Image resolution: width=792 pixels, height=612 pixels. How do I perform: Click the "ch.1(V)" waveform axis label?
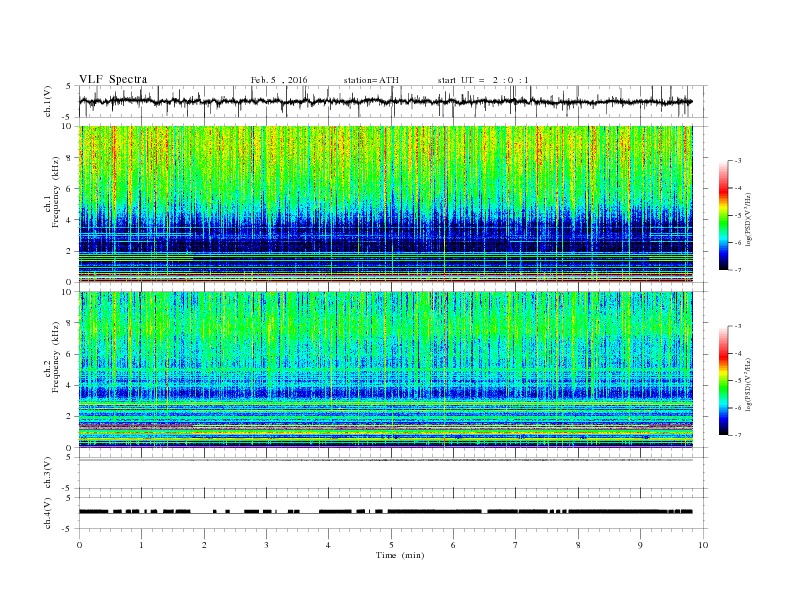[x=48, y=101]
